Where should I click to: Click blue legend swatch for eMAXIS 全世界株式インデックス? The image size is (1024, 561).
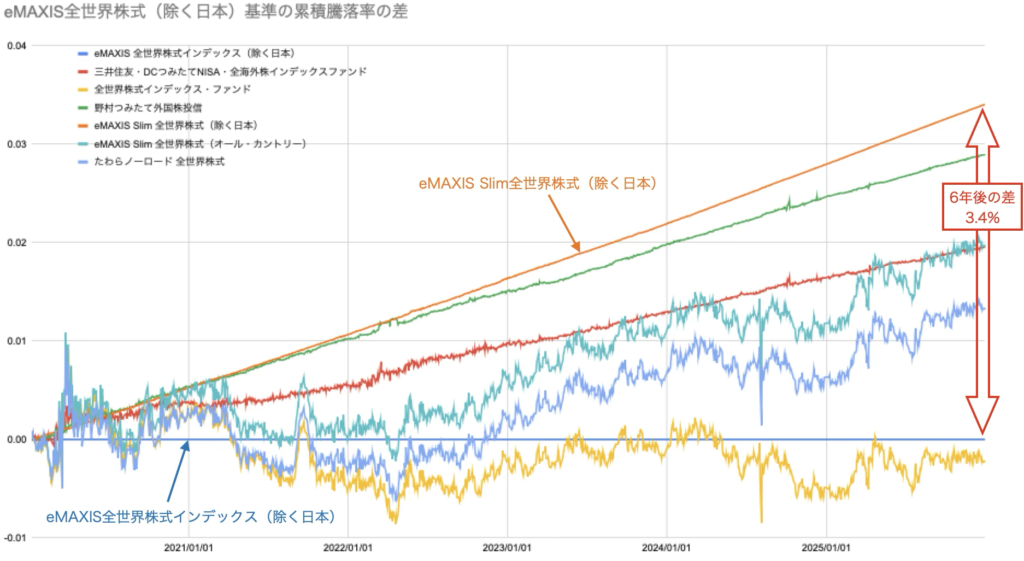point(81,53)
